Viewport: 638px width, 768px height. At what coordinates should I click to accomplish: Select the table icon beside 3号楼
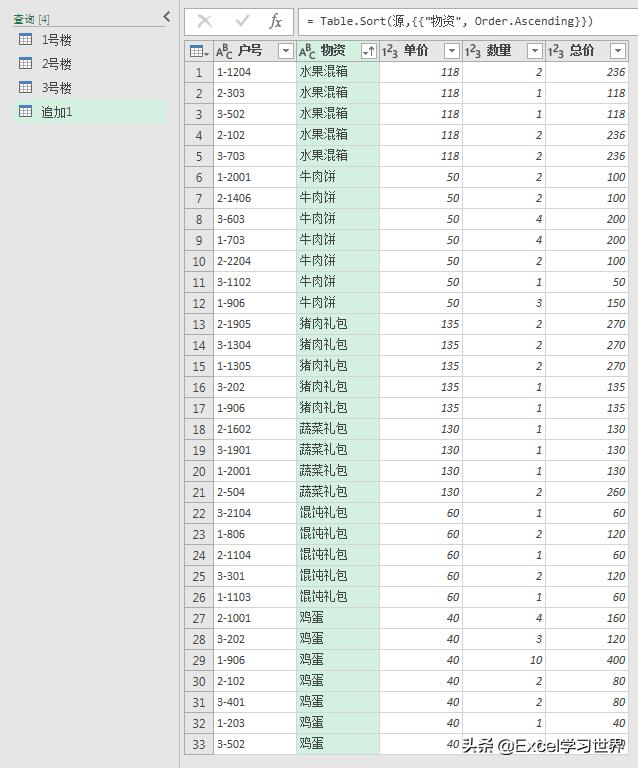[25, 87]
